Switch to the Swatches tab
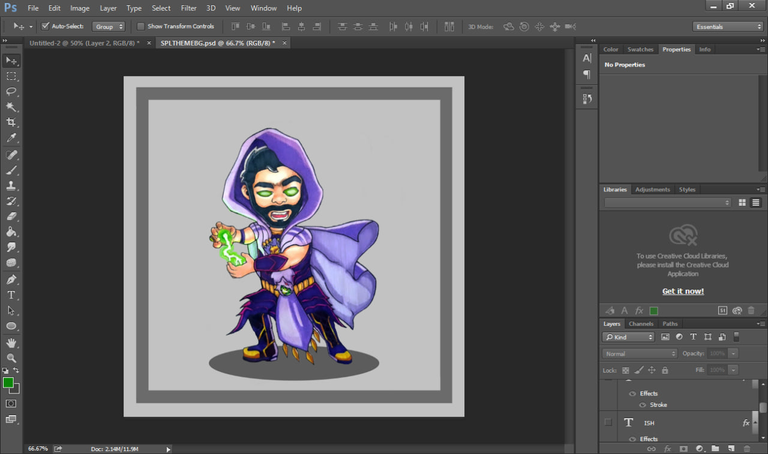This screenshot has width=768, height=454. pos(640,49)
